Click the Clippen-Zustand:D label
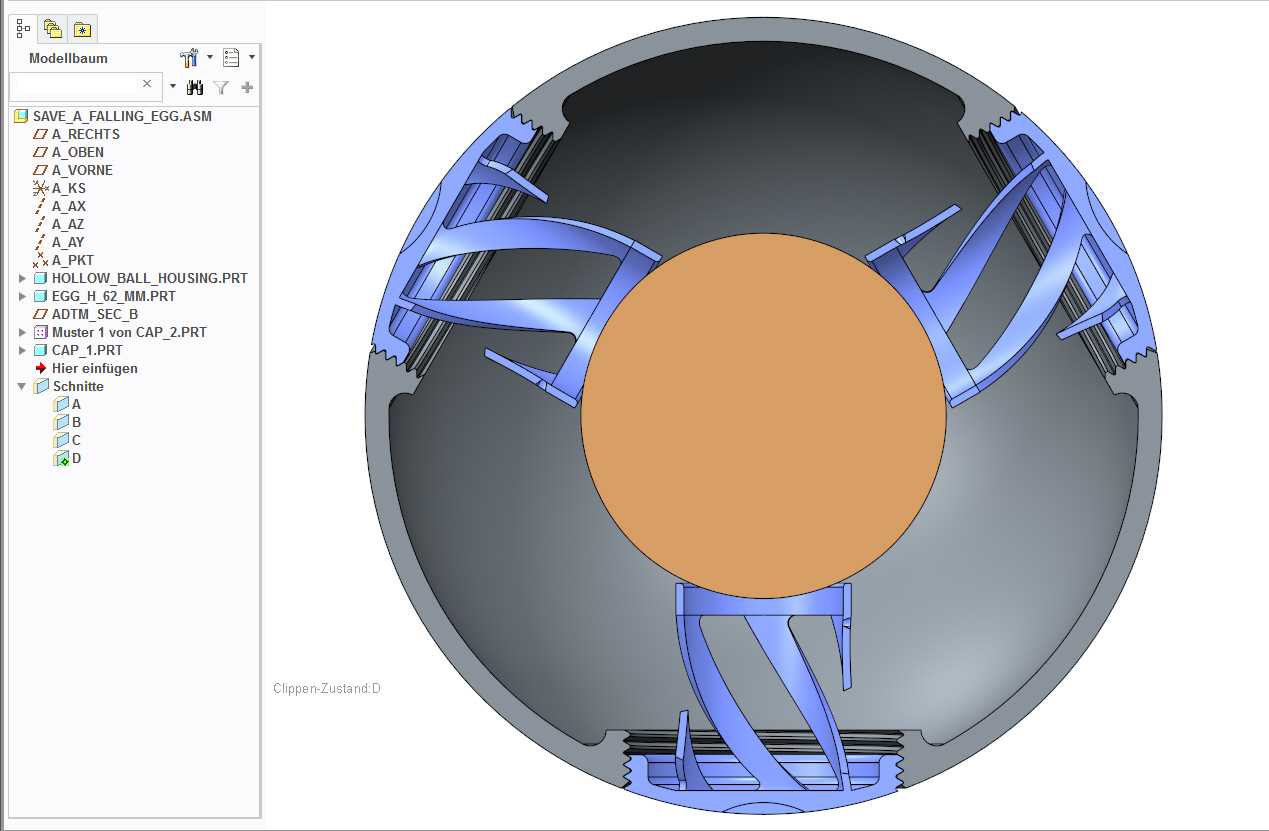Screen dimensions: 1269x831 coord(327,689)
